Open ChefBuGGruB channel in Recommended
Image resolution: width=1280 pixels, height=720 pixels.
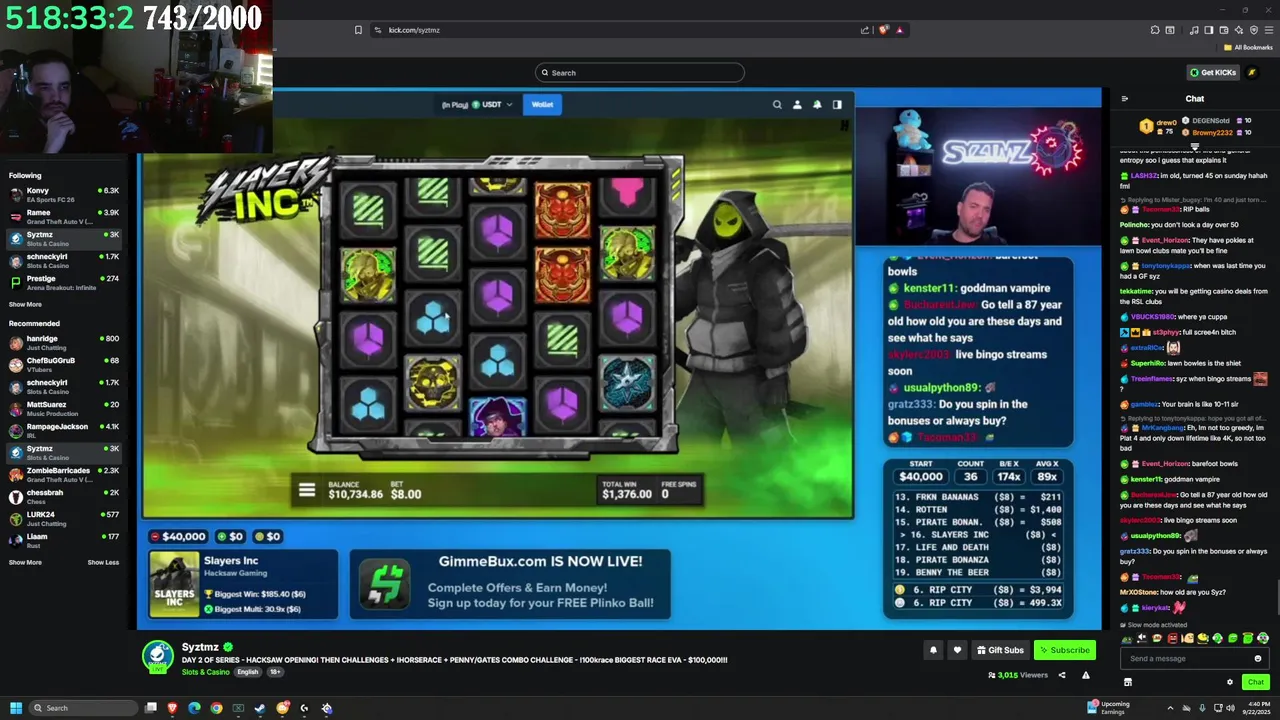click(x=64, y=364)
